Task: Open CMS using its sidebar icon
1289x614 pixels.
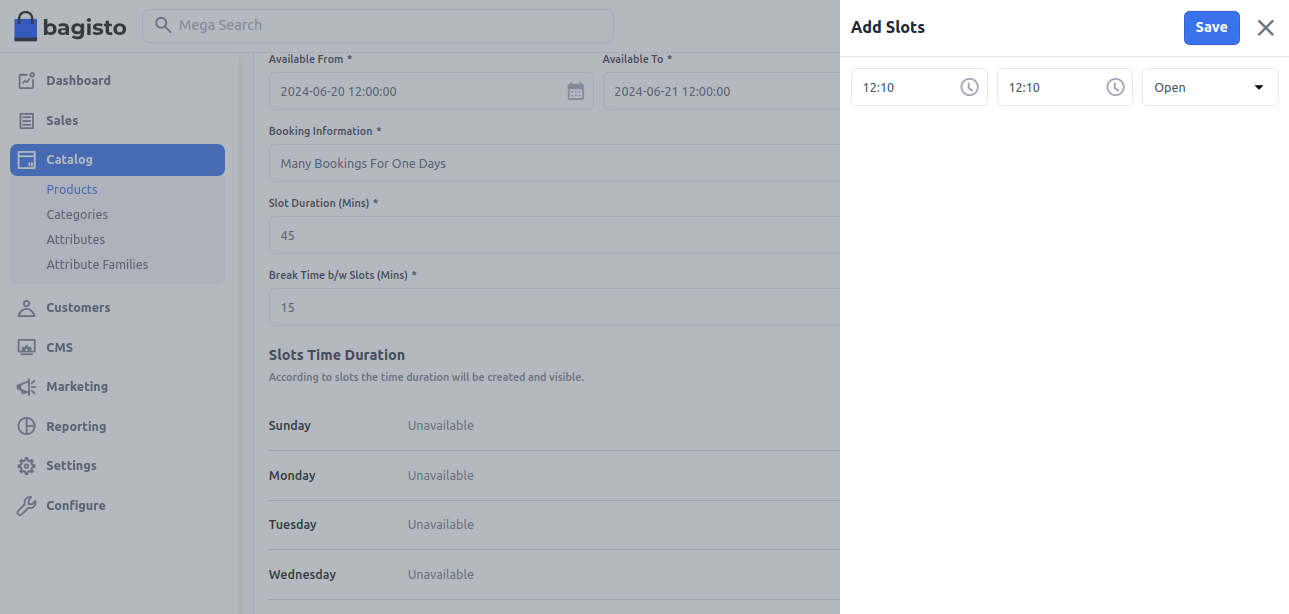Action: click(x=27, y=348)
